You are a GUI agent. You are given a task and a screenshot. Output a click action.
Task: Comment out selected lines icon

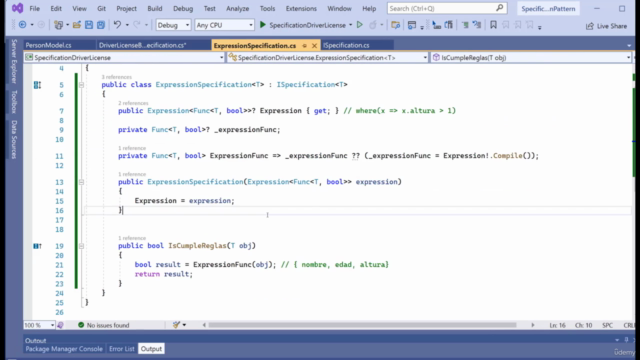[465, 25]
